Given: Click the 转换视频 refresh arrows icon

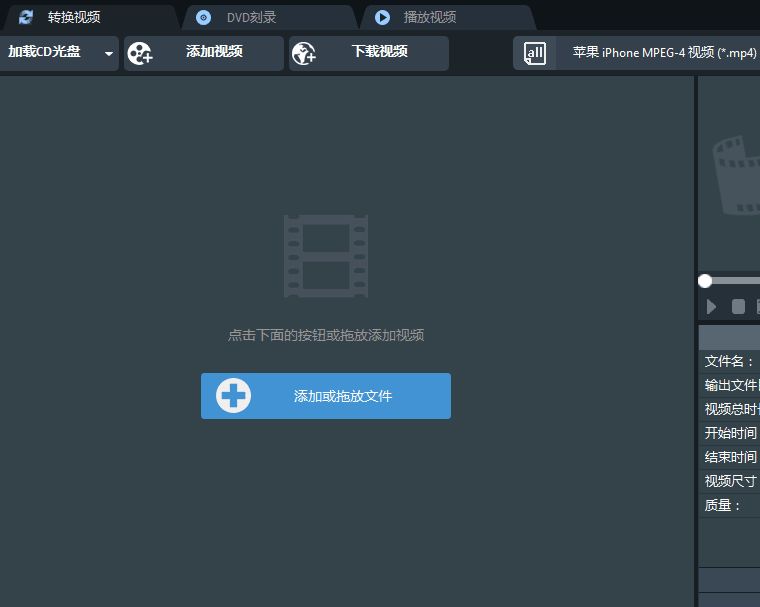Looking at the screenshot, I should point(26,17).
